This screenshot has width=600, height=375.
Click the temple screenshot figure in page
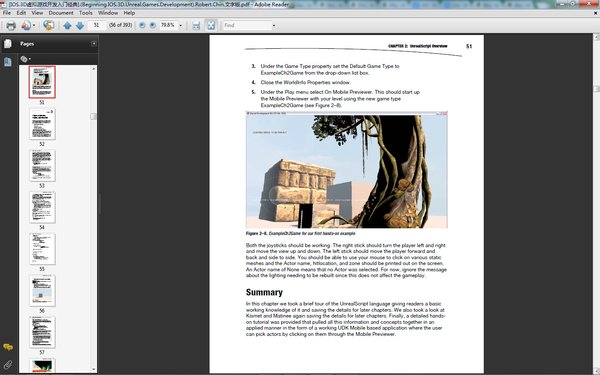[347, 170]
